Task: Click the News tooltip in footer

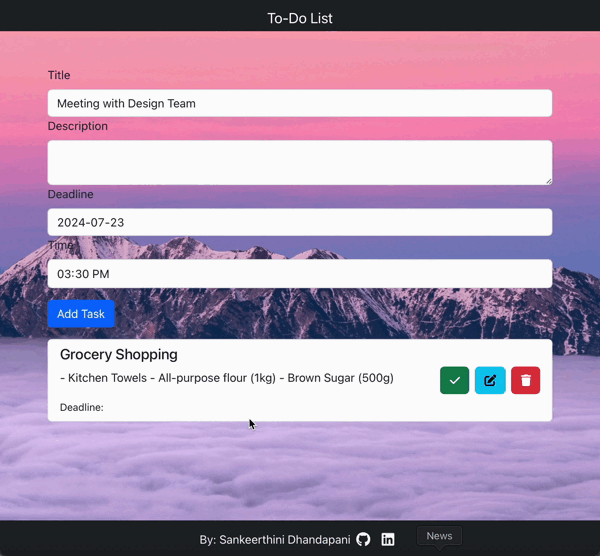Action: (x=439, y=536)
